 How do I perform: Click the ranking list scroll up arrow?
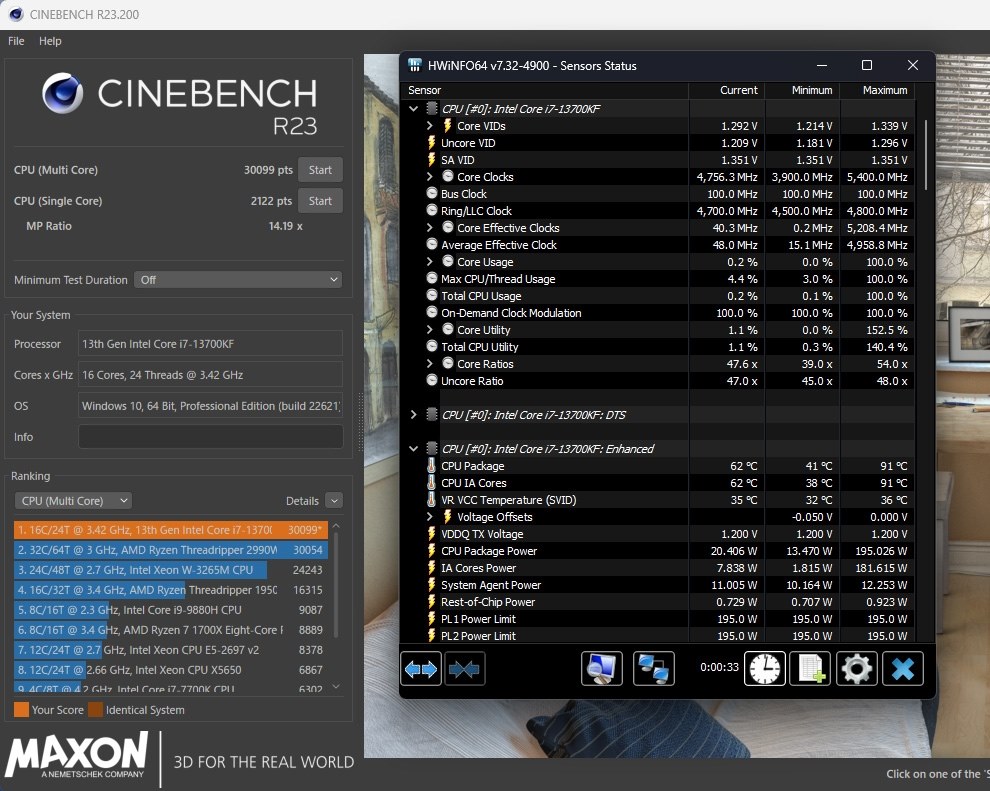336,526
